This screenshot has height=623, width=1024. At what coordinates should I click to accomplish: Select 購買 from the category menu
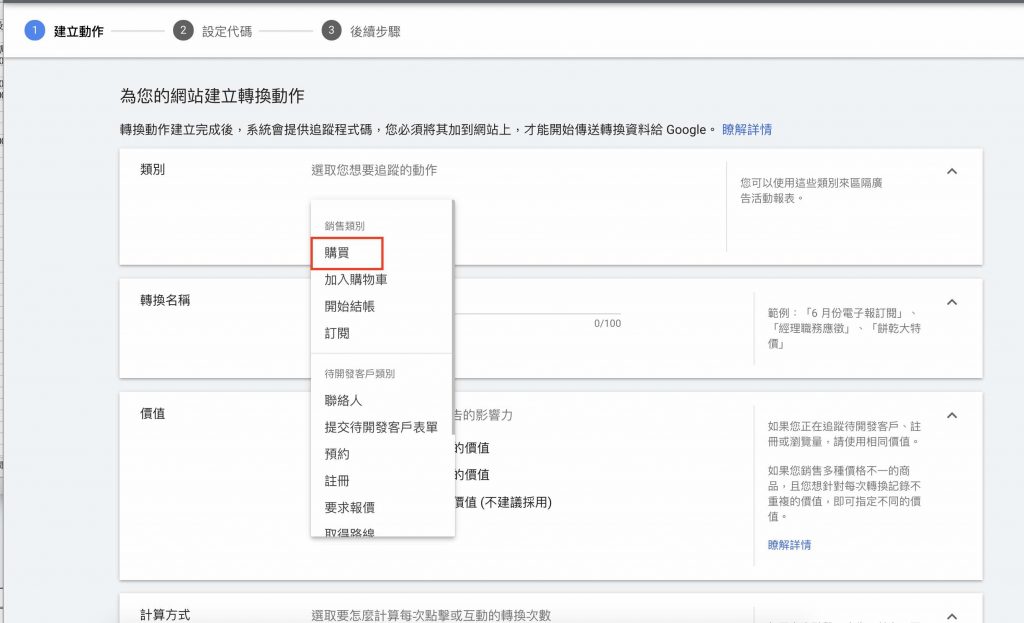(336, 251)
